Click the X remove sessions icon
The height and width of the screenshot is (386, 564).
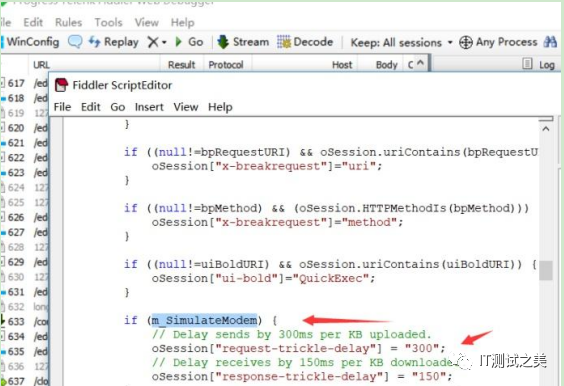click(x=153, y=42)
